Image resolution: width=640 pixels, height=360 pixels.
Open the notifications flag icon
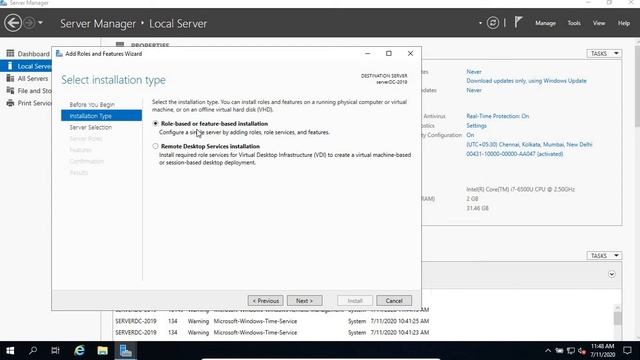tap(518, 22)
